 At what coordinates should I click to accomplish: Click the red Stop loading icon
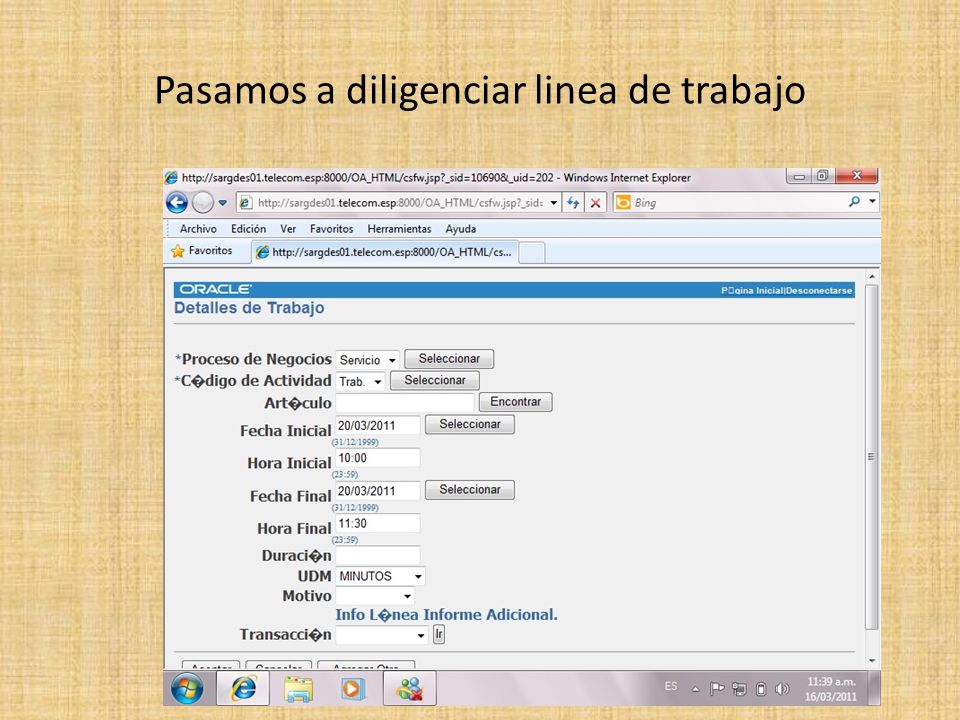point(595,203)
